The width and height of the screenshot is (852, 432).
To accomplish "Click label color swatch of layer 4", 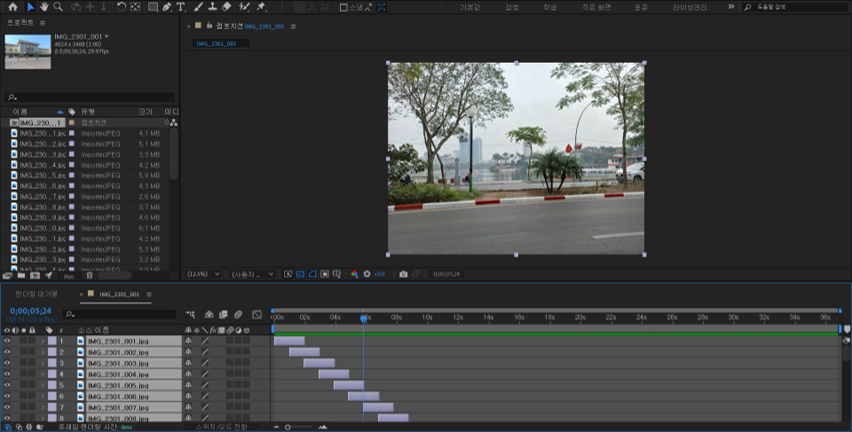I will tap(52, 374).
